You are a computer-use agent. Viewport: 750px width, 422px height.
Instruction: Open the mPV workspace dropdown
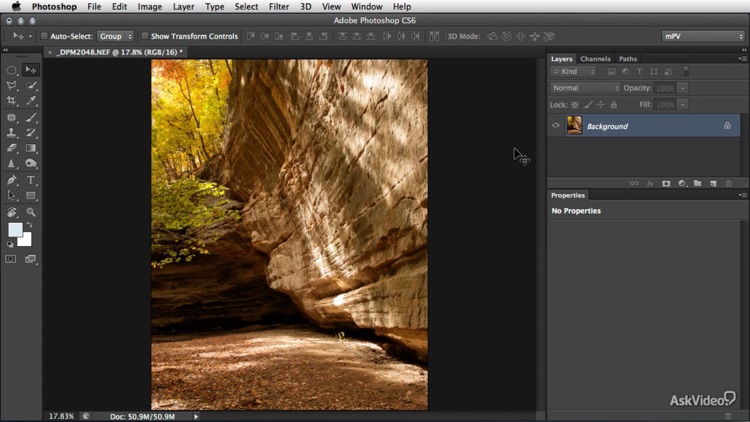[703, 36]
